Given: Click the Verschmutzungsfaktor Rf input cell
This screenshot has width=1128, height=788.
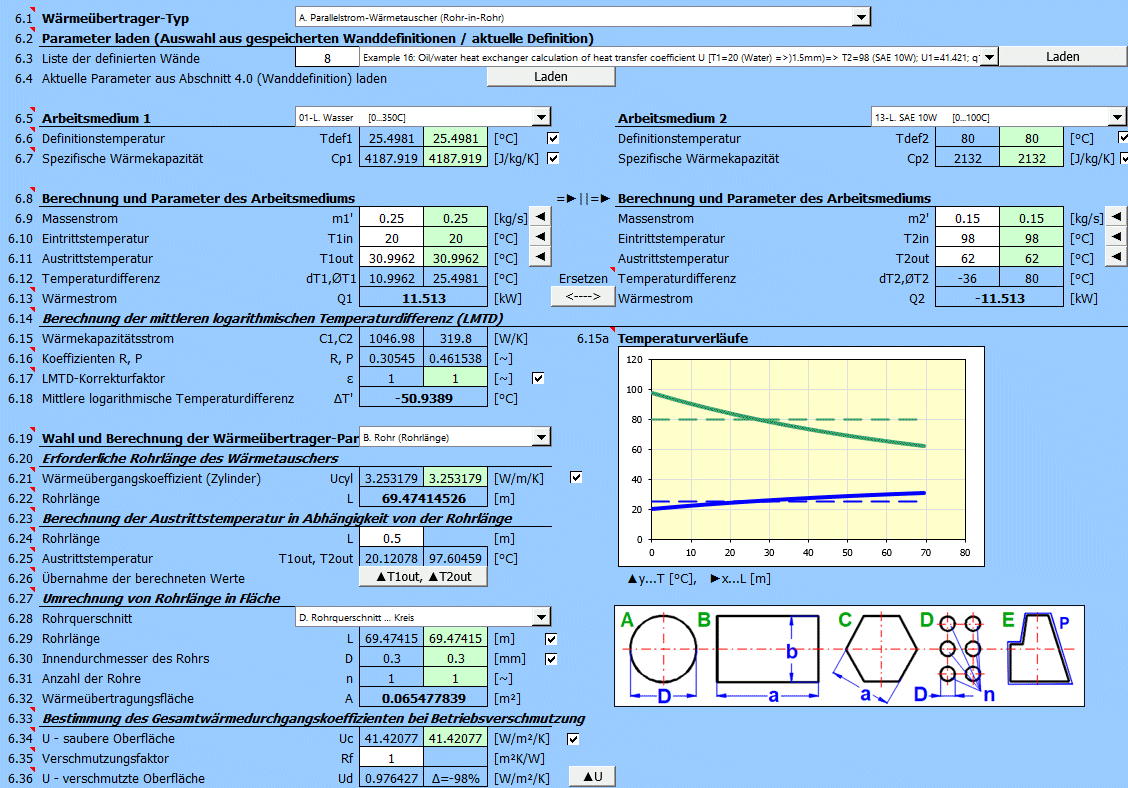Looking at the screenshot, I should (x=391, y=758).
